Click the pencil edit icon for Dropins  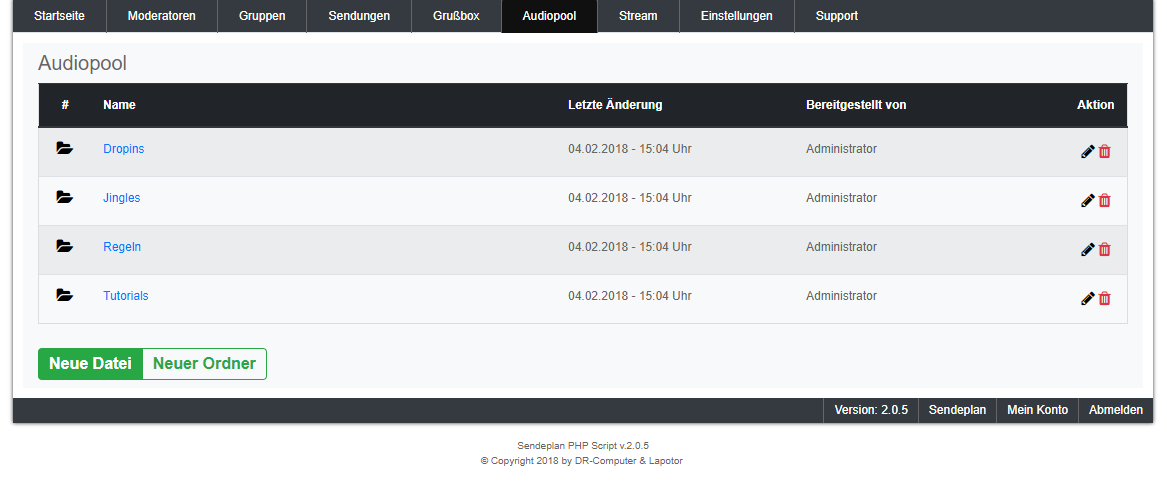click(1088, 152)
